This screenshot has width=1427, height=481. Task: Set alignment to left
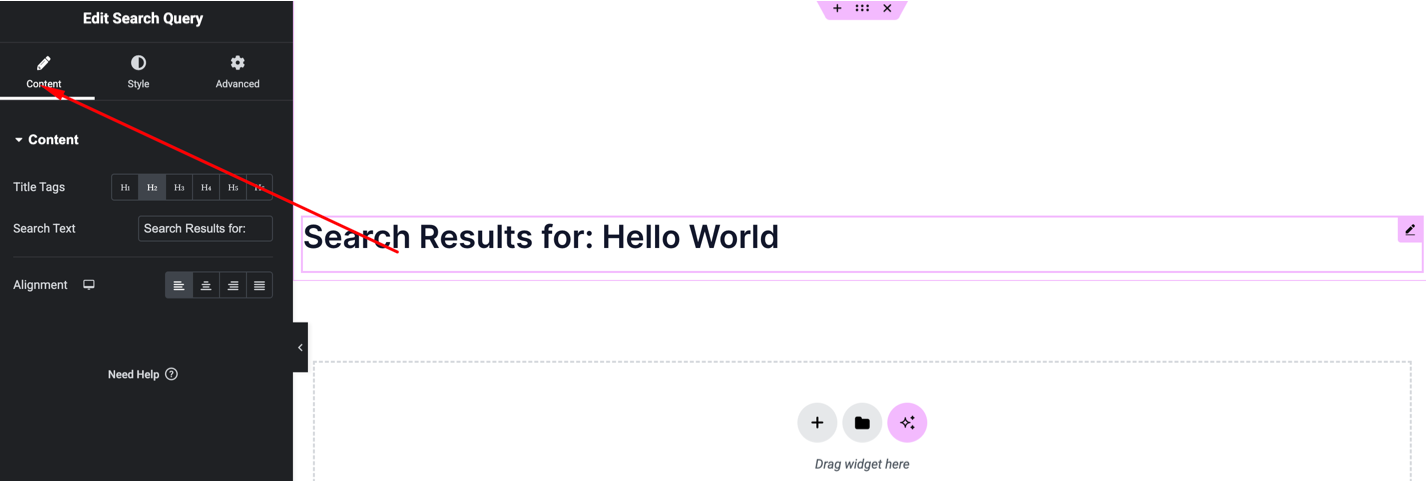(179, 286)
